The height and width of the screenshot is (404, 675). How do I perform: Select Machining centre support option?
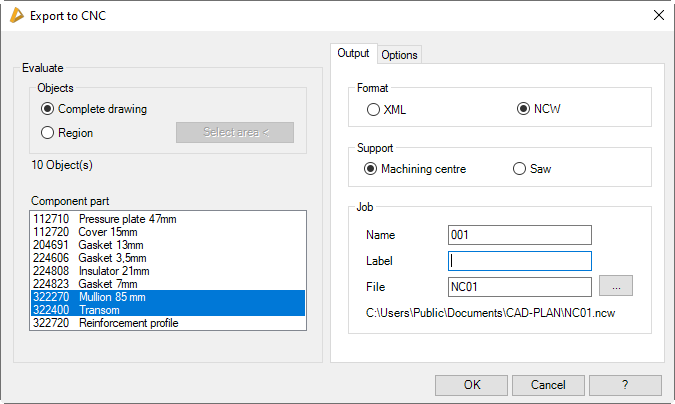pyautogui.click(x=369, y=169)
